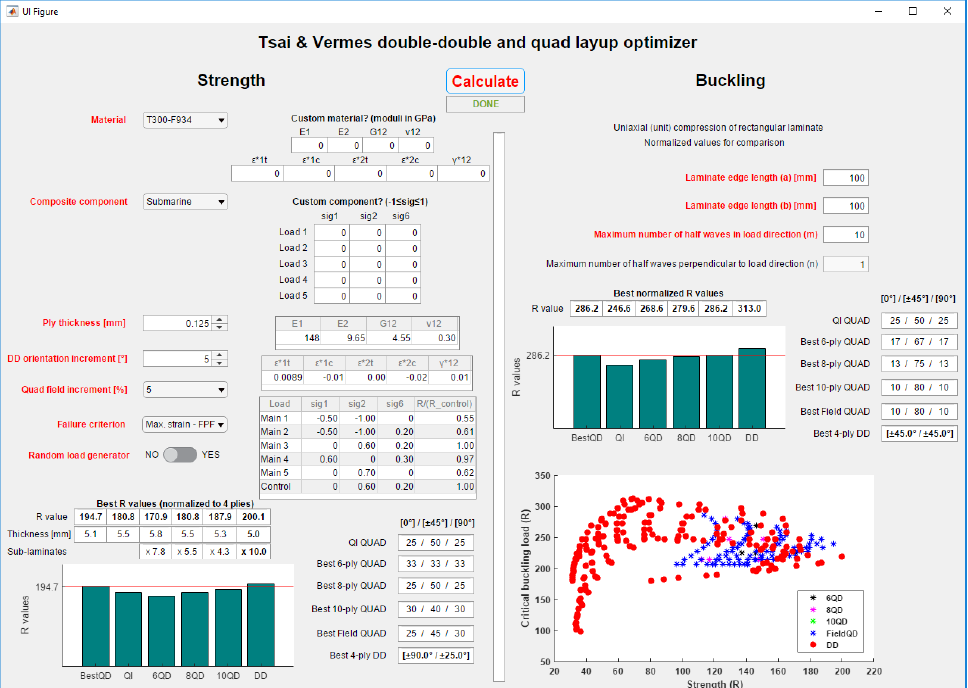
Task: Open the Composite component dropdown showing Submarine
Action: [185, 201]
